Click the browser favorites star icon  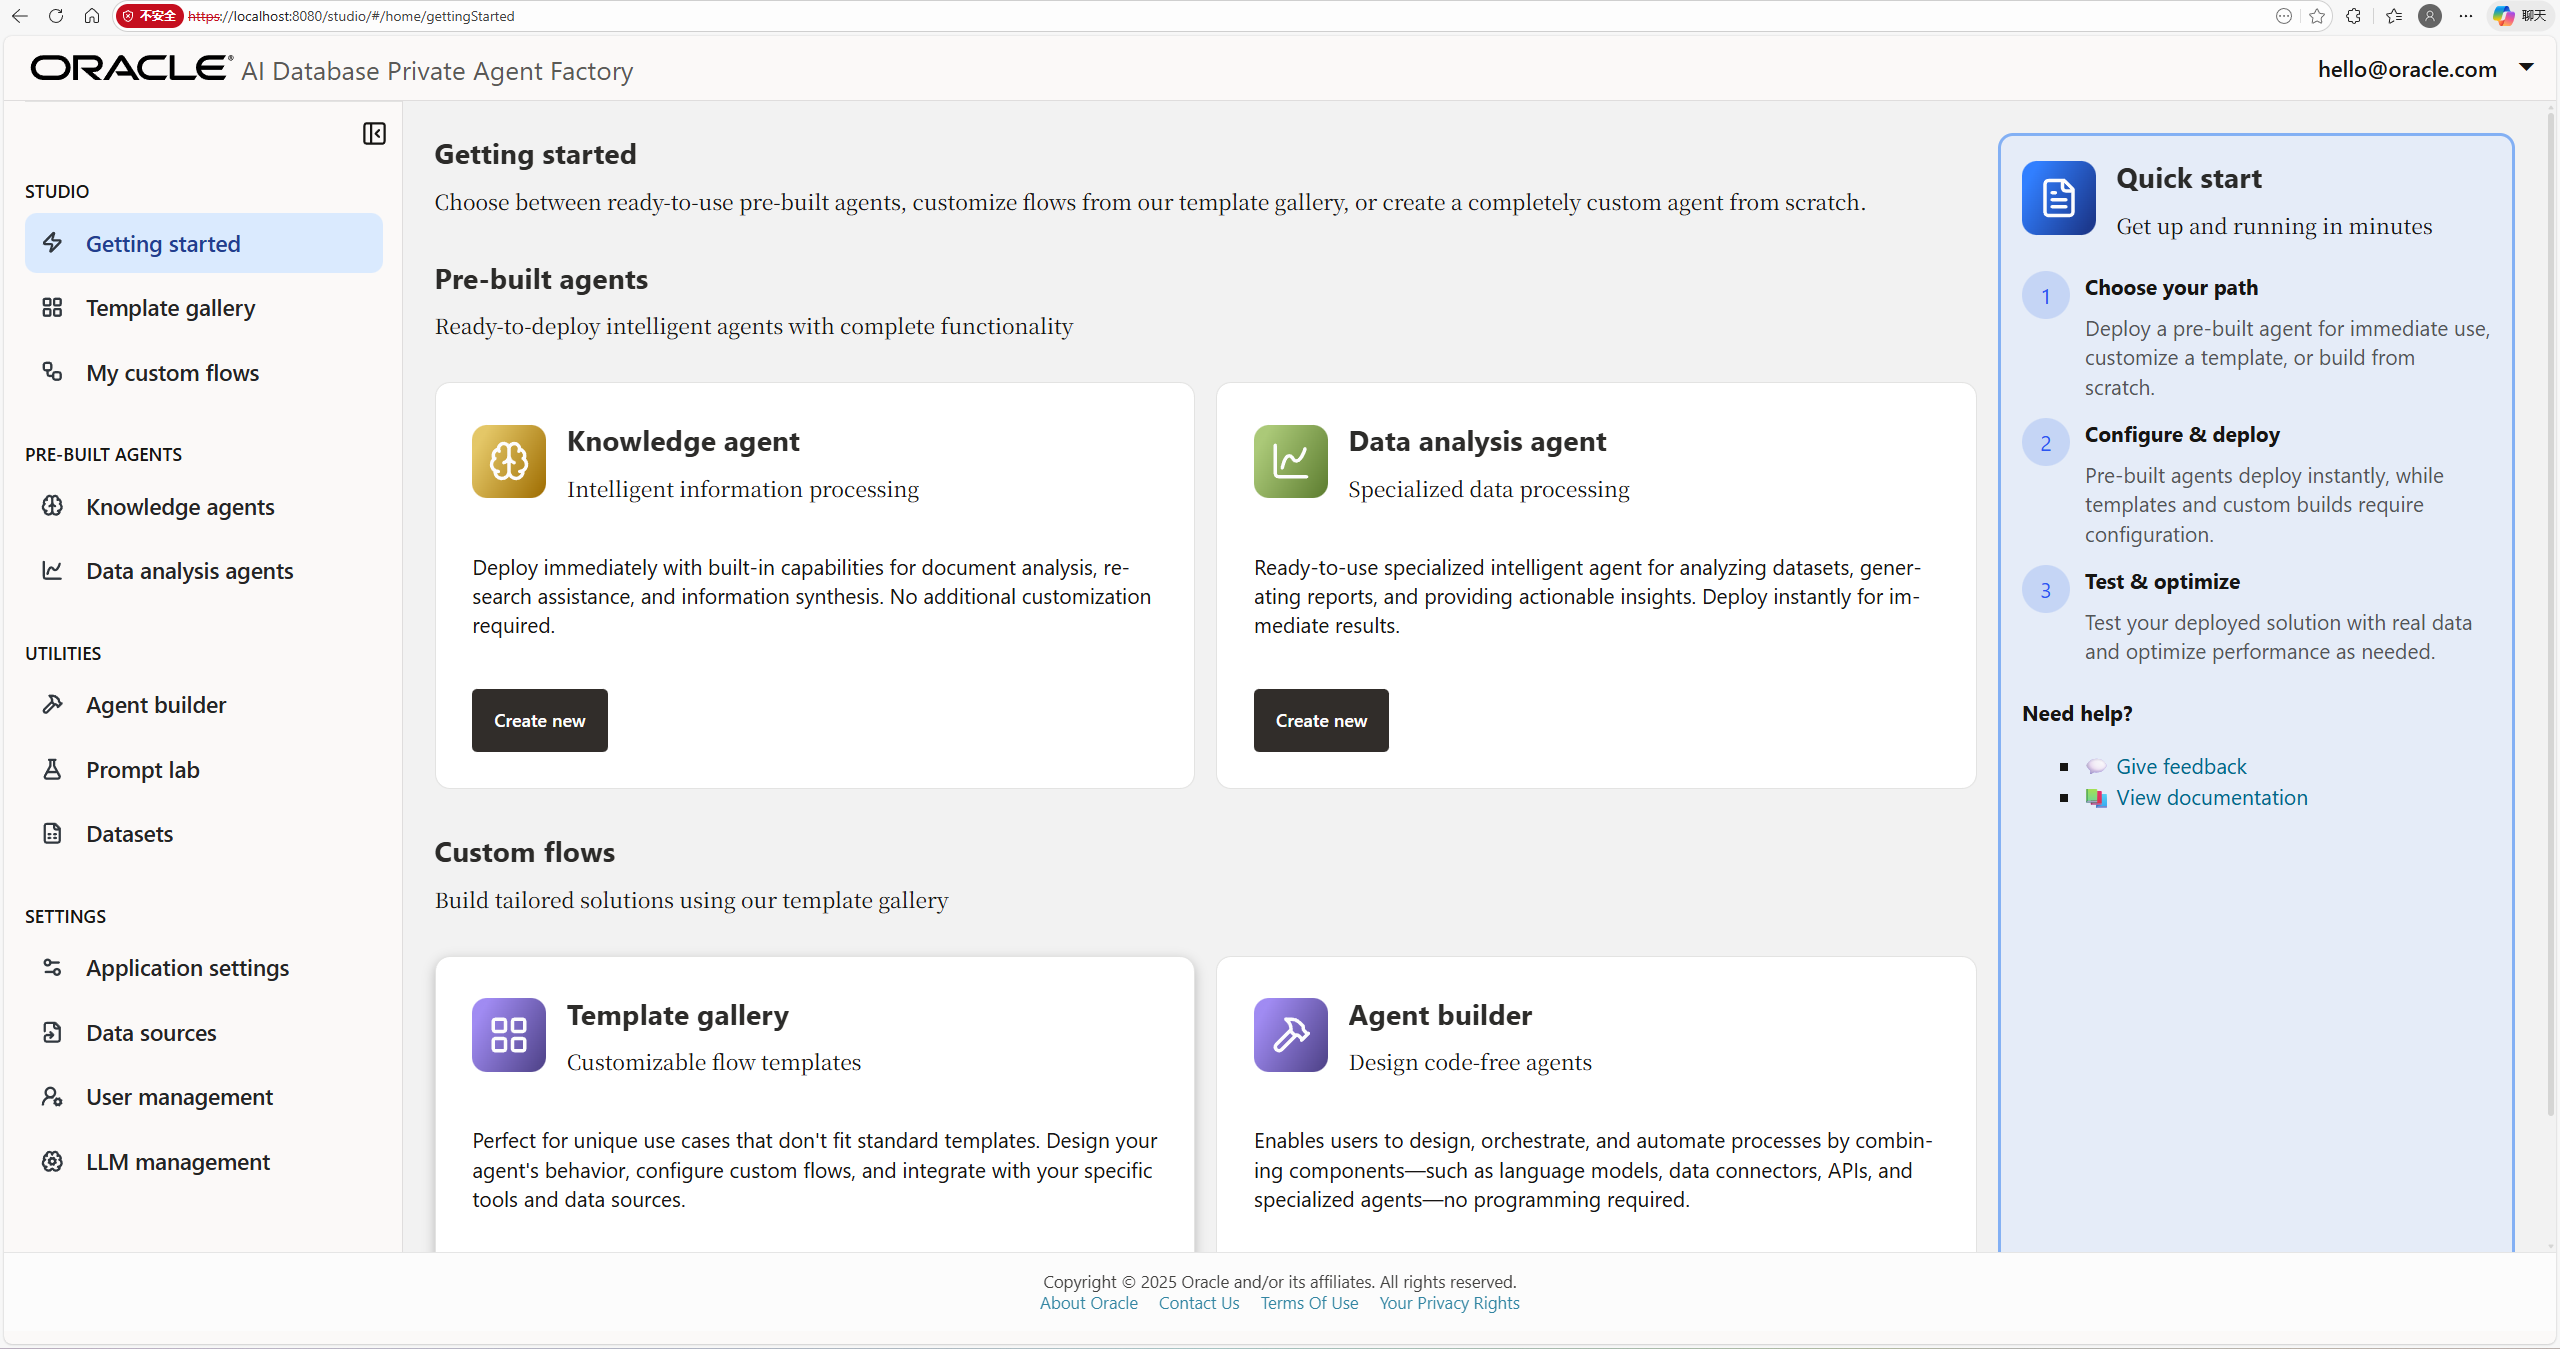point(2317,16)
